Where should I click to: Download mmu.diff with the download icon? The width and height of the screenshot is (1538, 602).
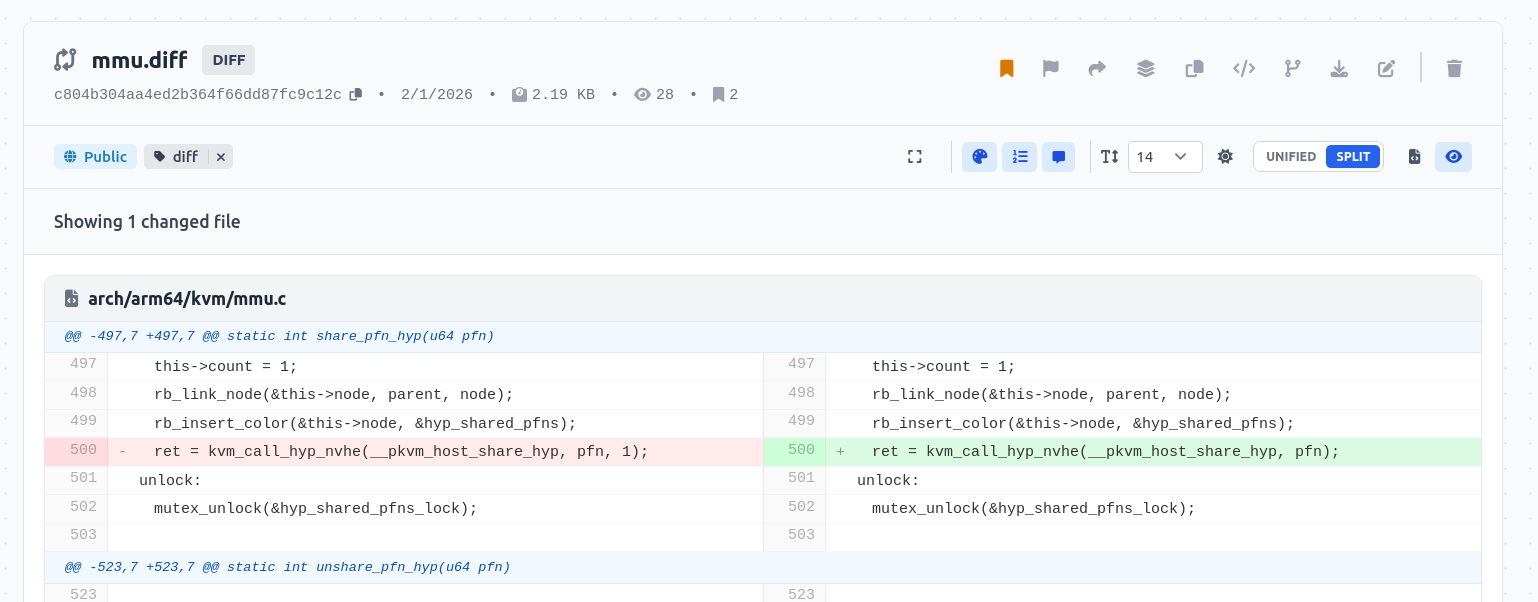tap(1339, 68)
